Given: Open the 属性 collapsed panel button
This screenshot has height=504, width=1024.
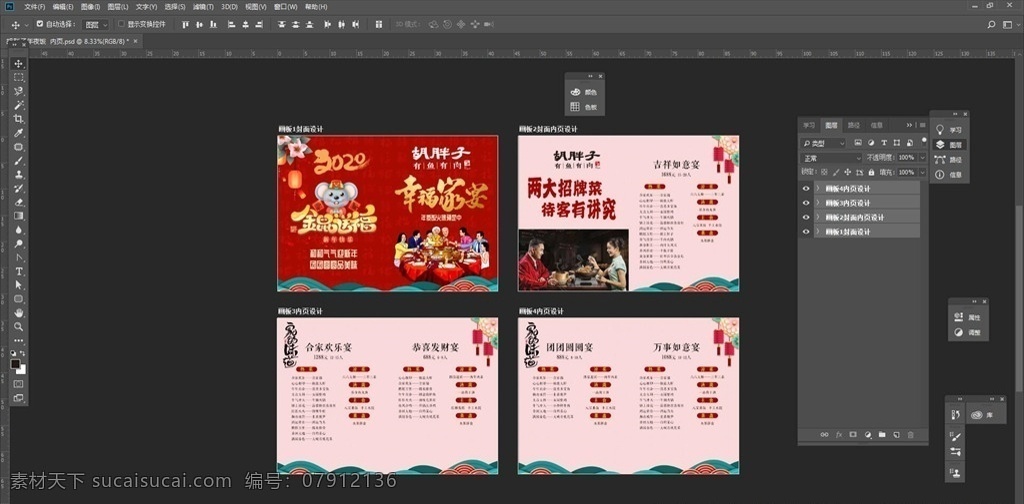Looking at the screenshot, I should click(968, 317).
